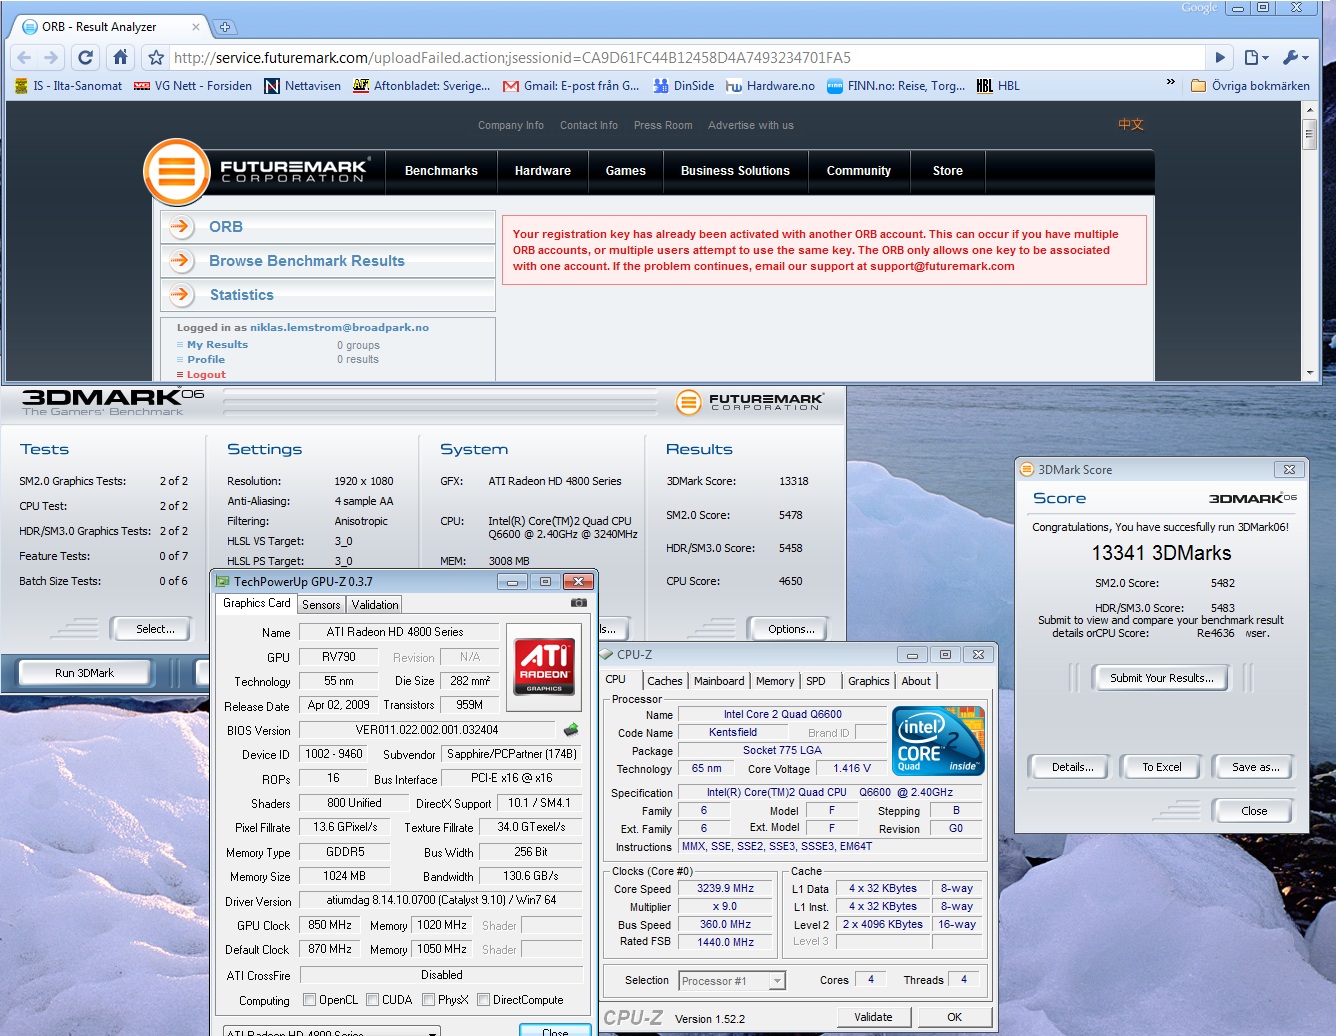Image resolution: width=1336 pixels, height=1036 pixels.
Task: Click the Statistics arrow icon in sidebar
Action: [181, 295]
